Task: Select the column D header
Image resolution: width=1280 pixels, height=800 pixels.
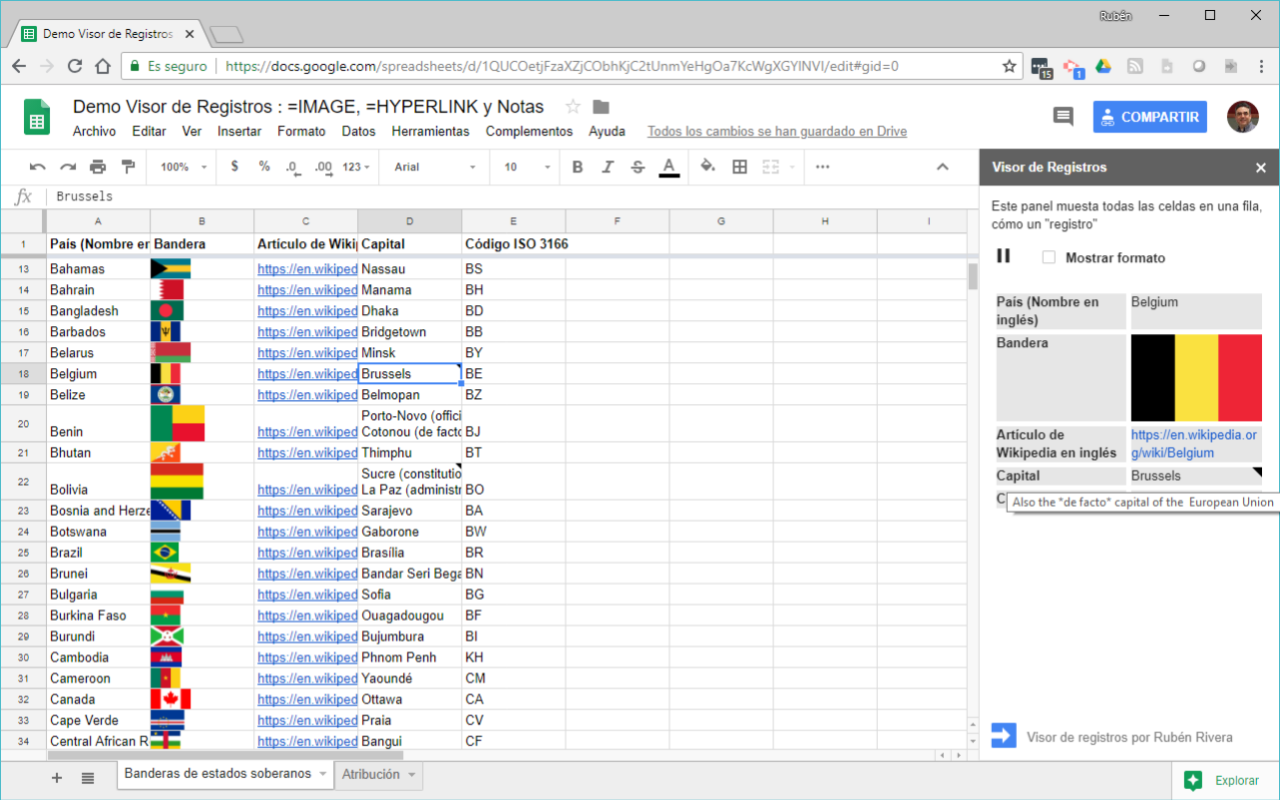Action: (x=410, y=220)
